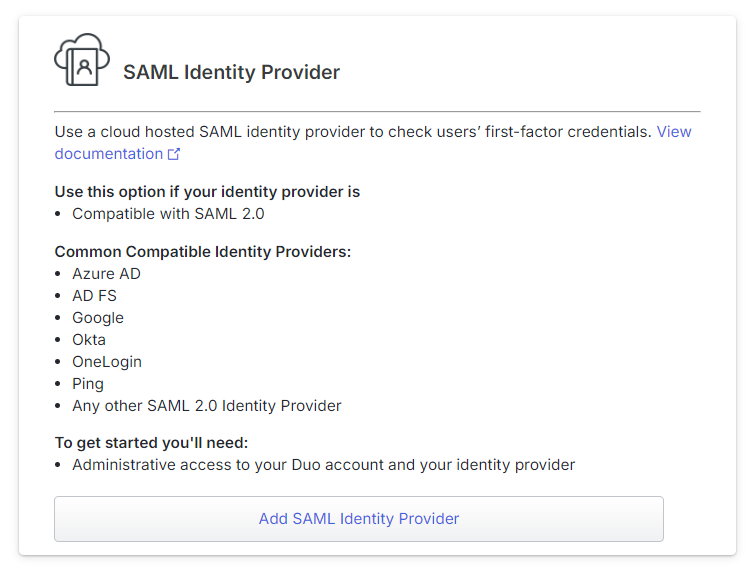Click the To get started you'll need heading

151,442
